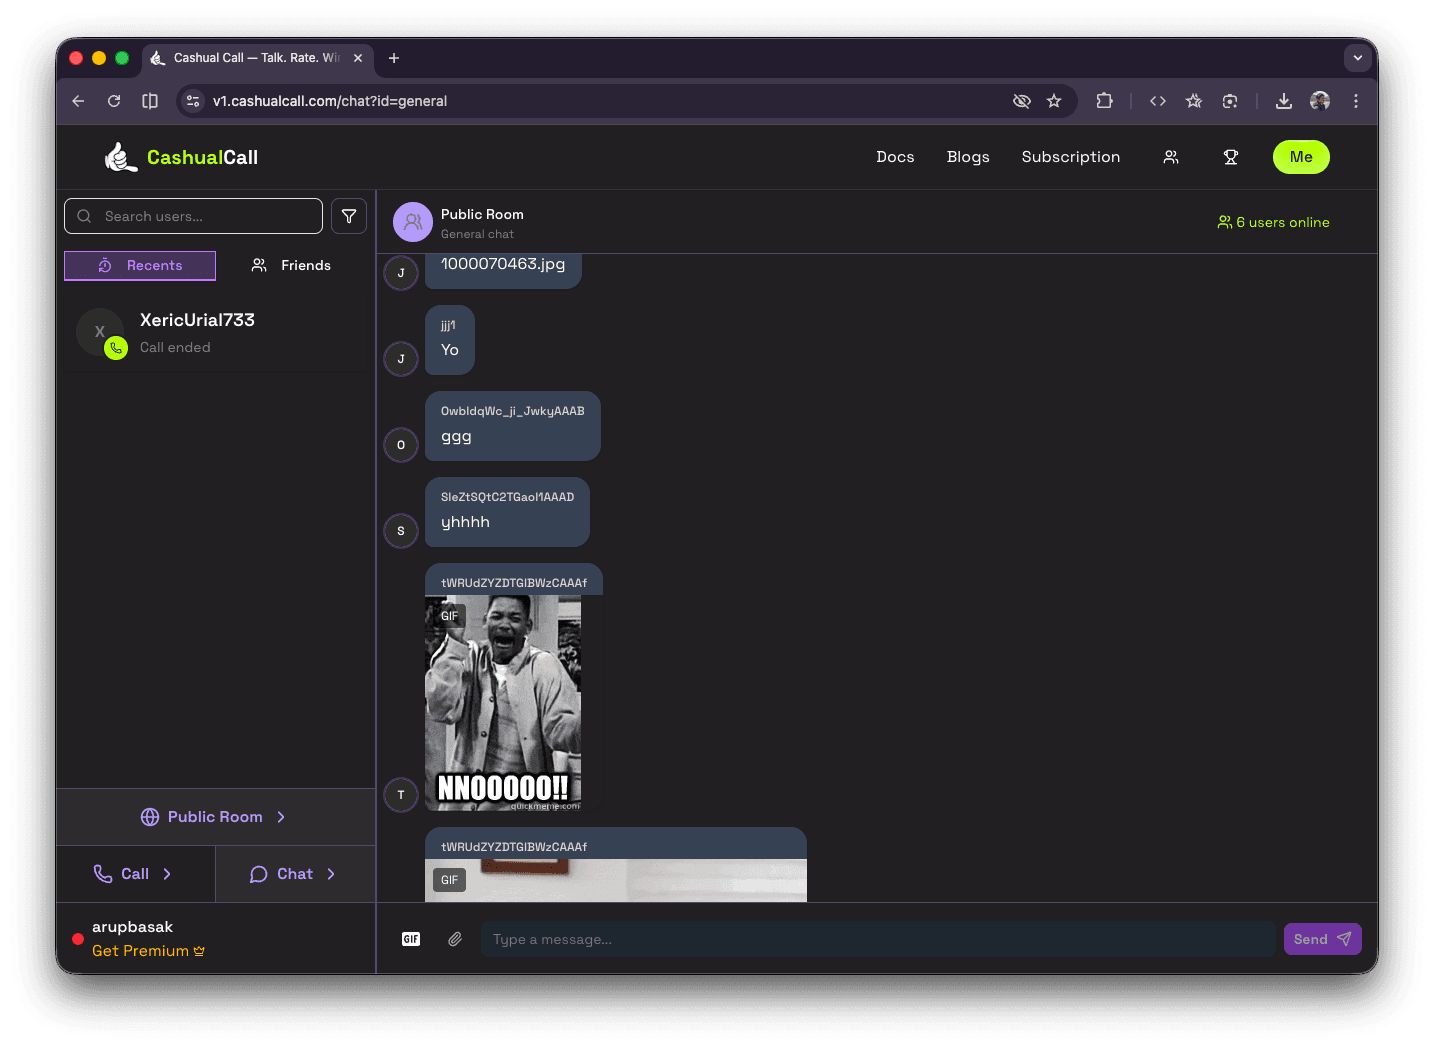
Task: Open the GIF picker
Action: pos(411,938)
